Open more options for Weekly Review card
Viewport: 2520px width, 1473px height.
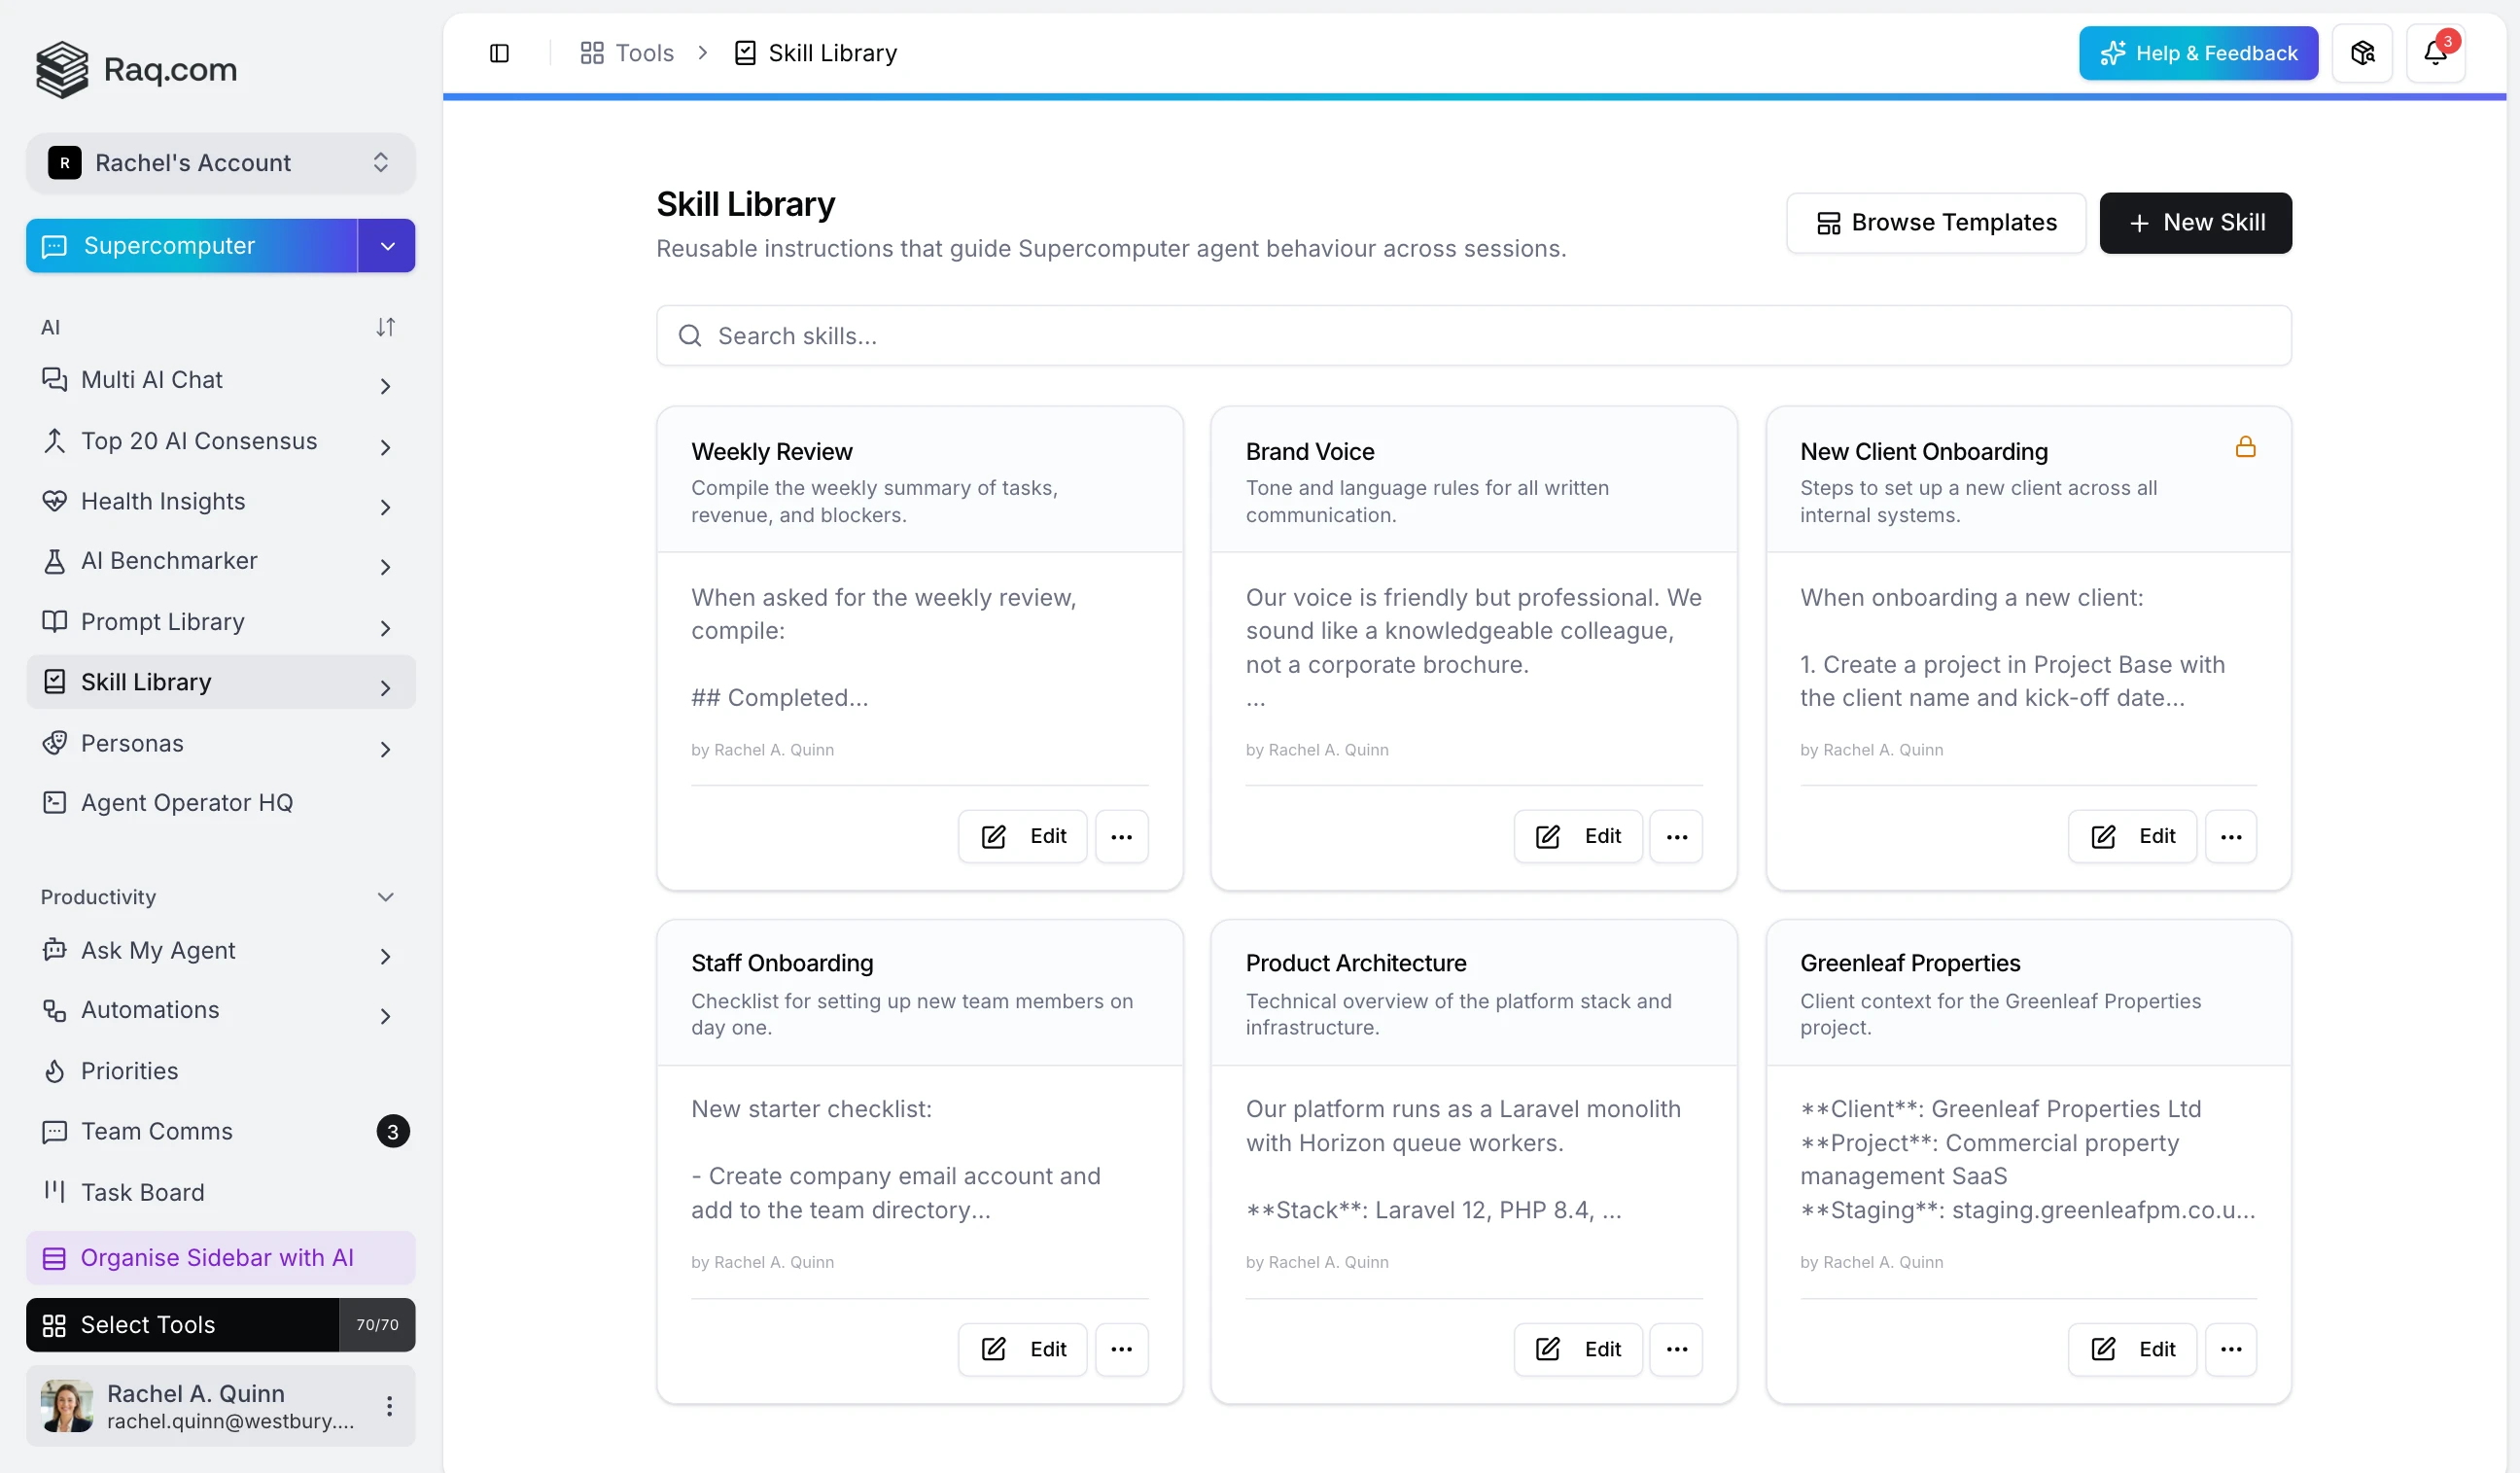click(1121, 836)
